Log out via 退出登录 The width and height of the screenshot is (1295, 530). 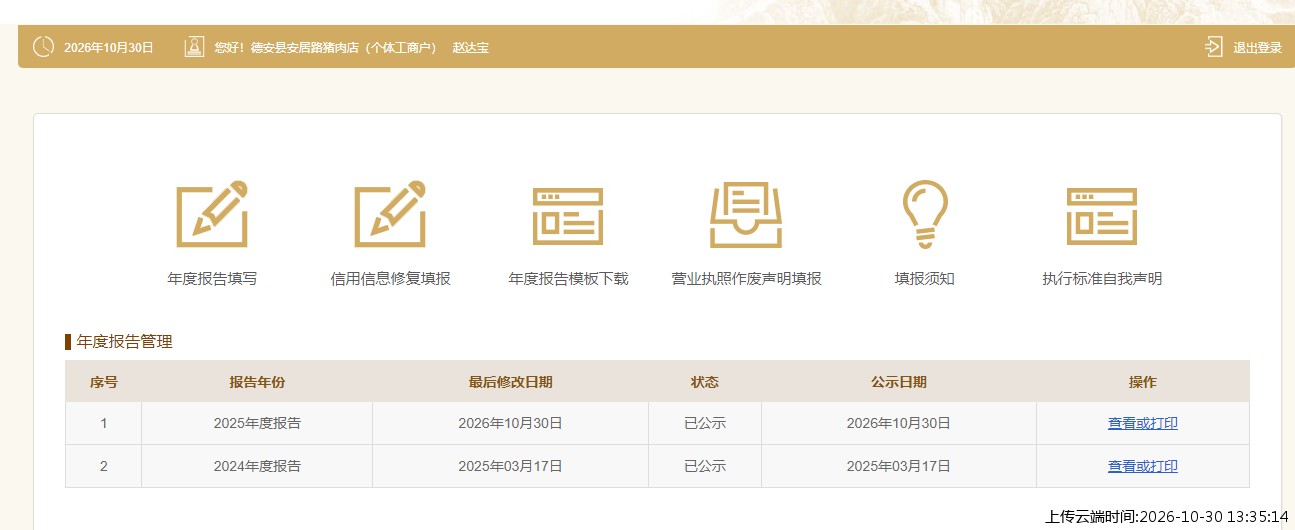pos(1257,48)
